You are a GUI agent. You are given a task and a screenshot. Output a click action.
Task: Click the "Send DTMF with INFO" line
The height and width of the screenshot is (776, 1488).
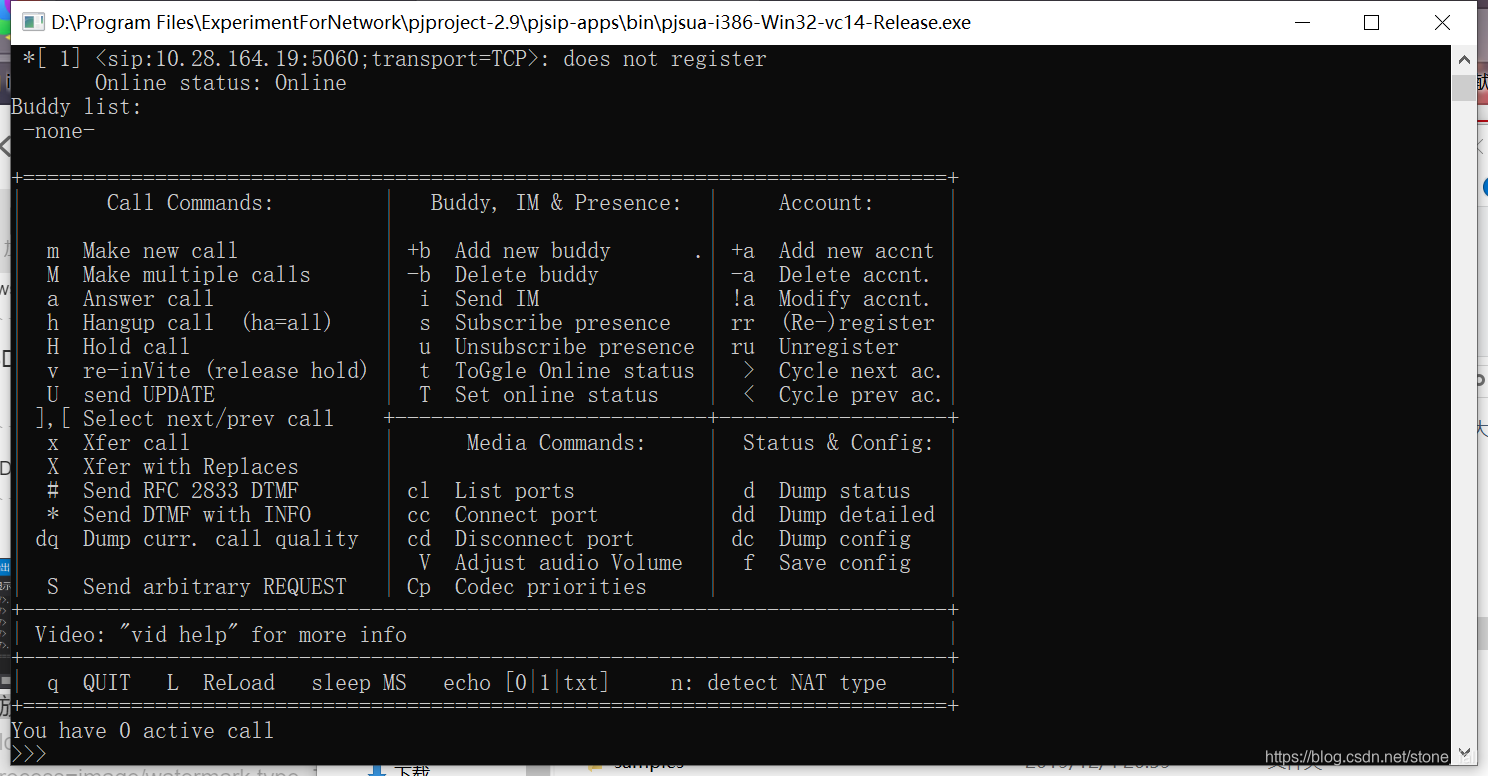(x=178, y=515)
